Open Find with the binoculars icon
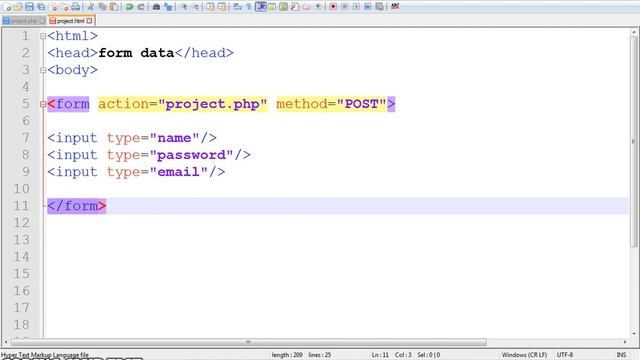The image size is (640, 360). 156,7
